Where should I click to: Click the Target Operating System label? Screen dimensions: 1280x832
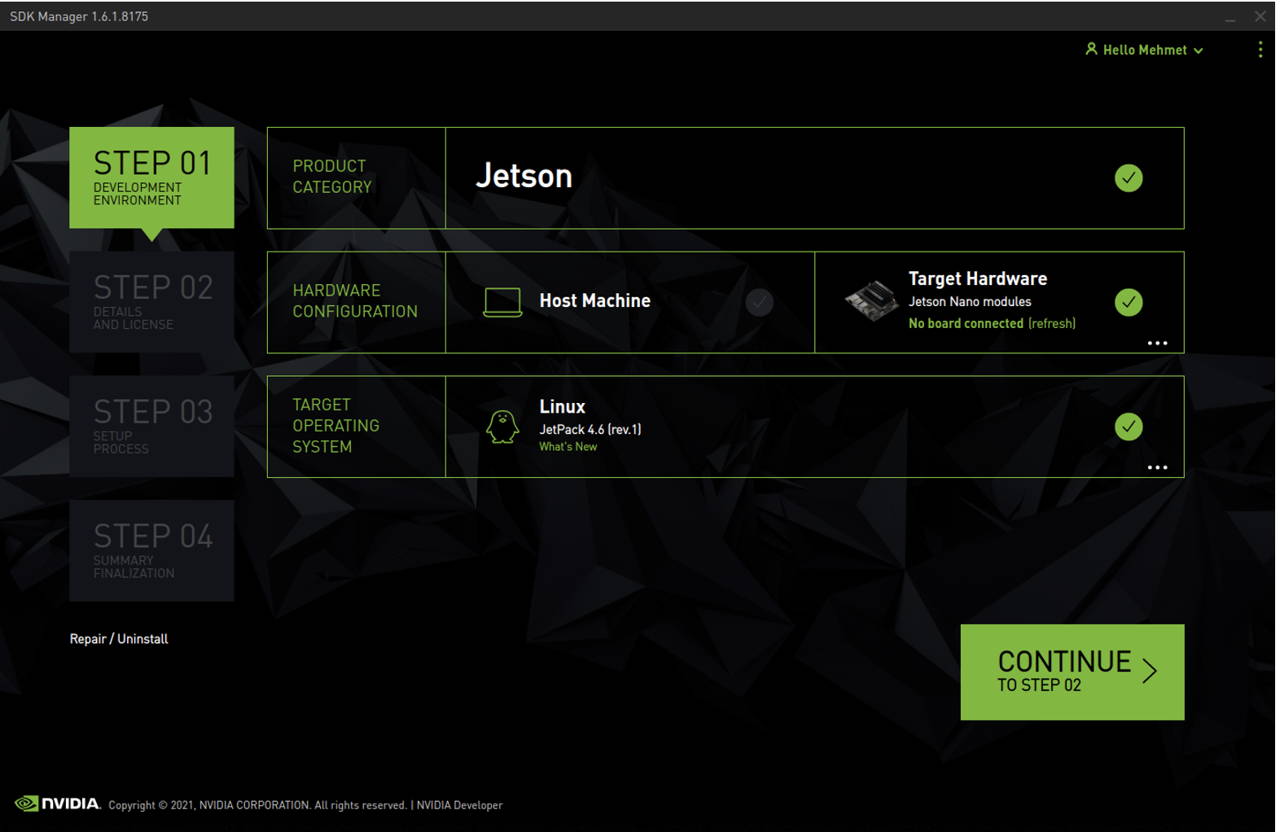tap(336, 426)
